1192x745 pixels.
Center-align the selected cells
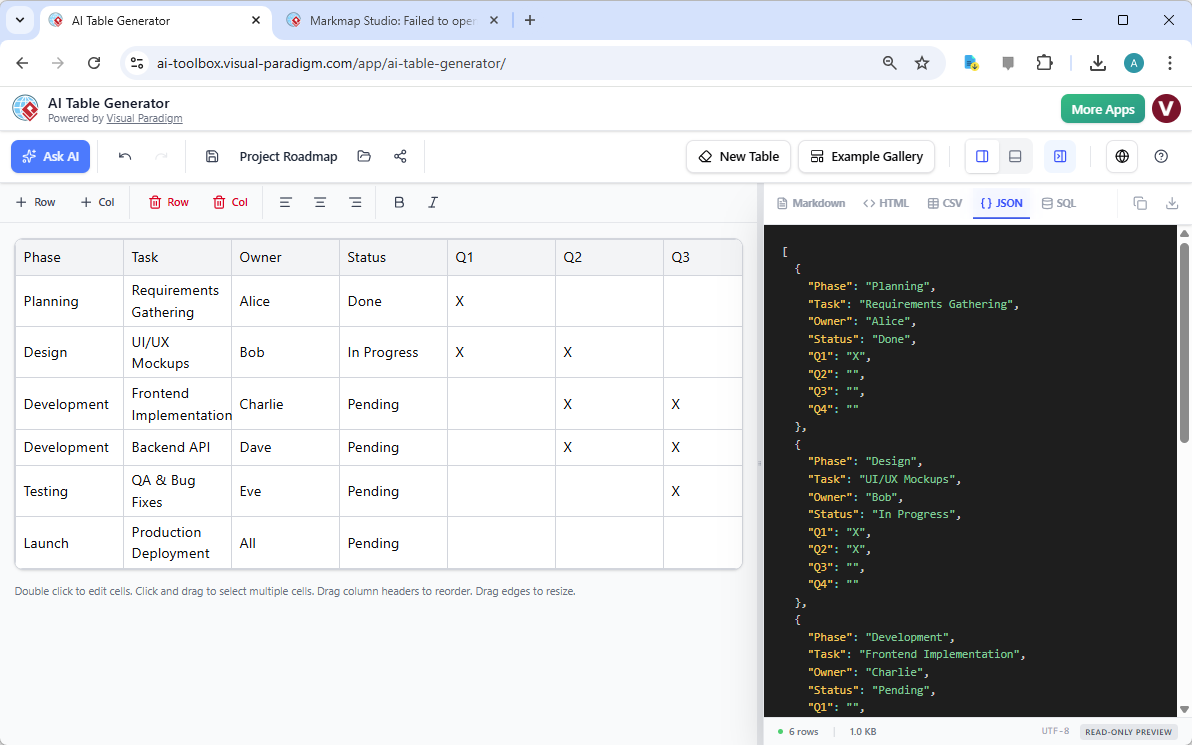320,202
